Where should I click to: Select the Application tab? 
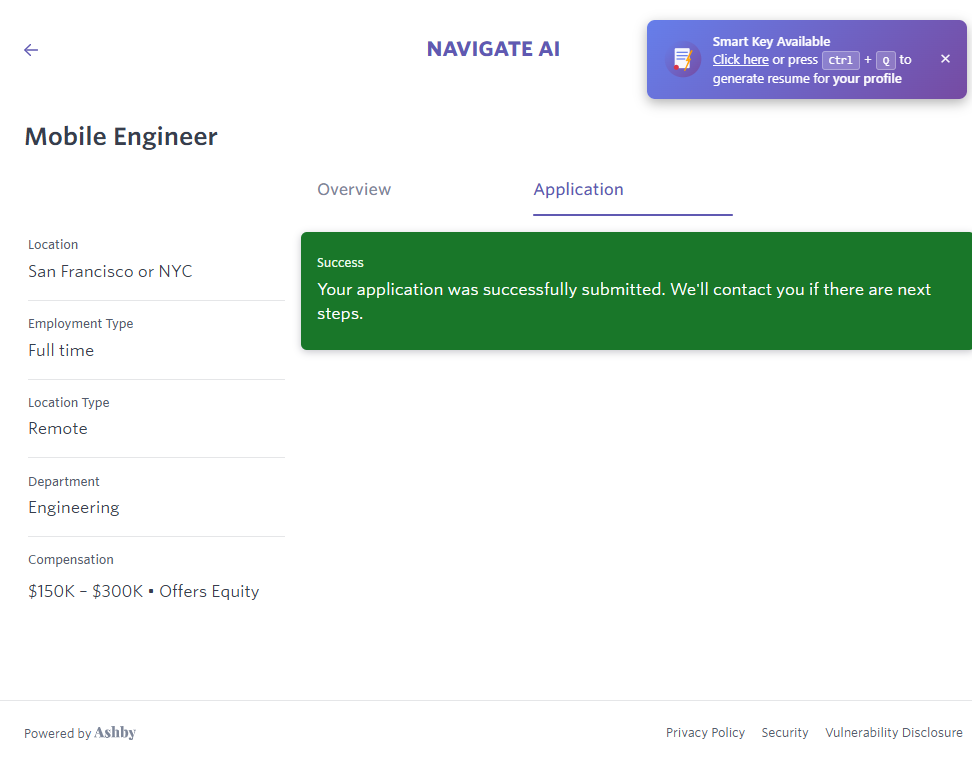pos(578,190)
